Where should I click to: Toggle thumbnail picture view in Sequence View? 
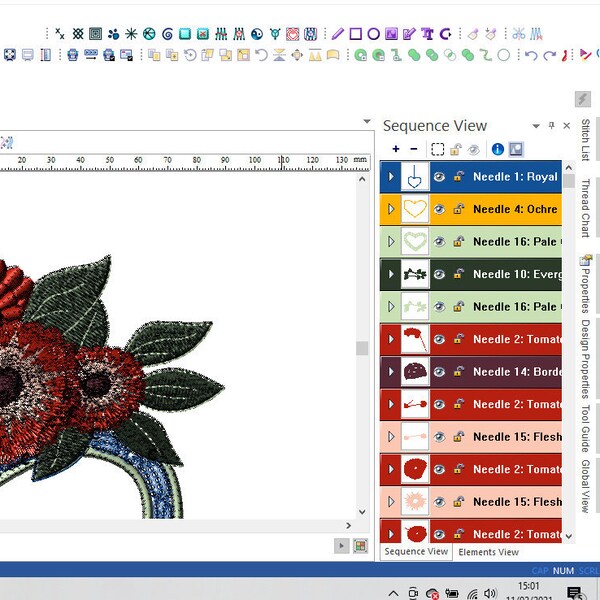[516, 149]
